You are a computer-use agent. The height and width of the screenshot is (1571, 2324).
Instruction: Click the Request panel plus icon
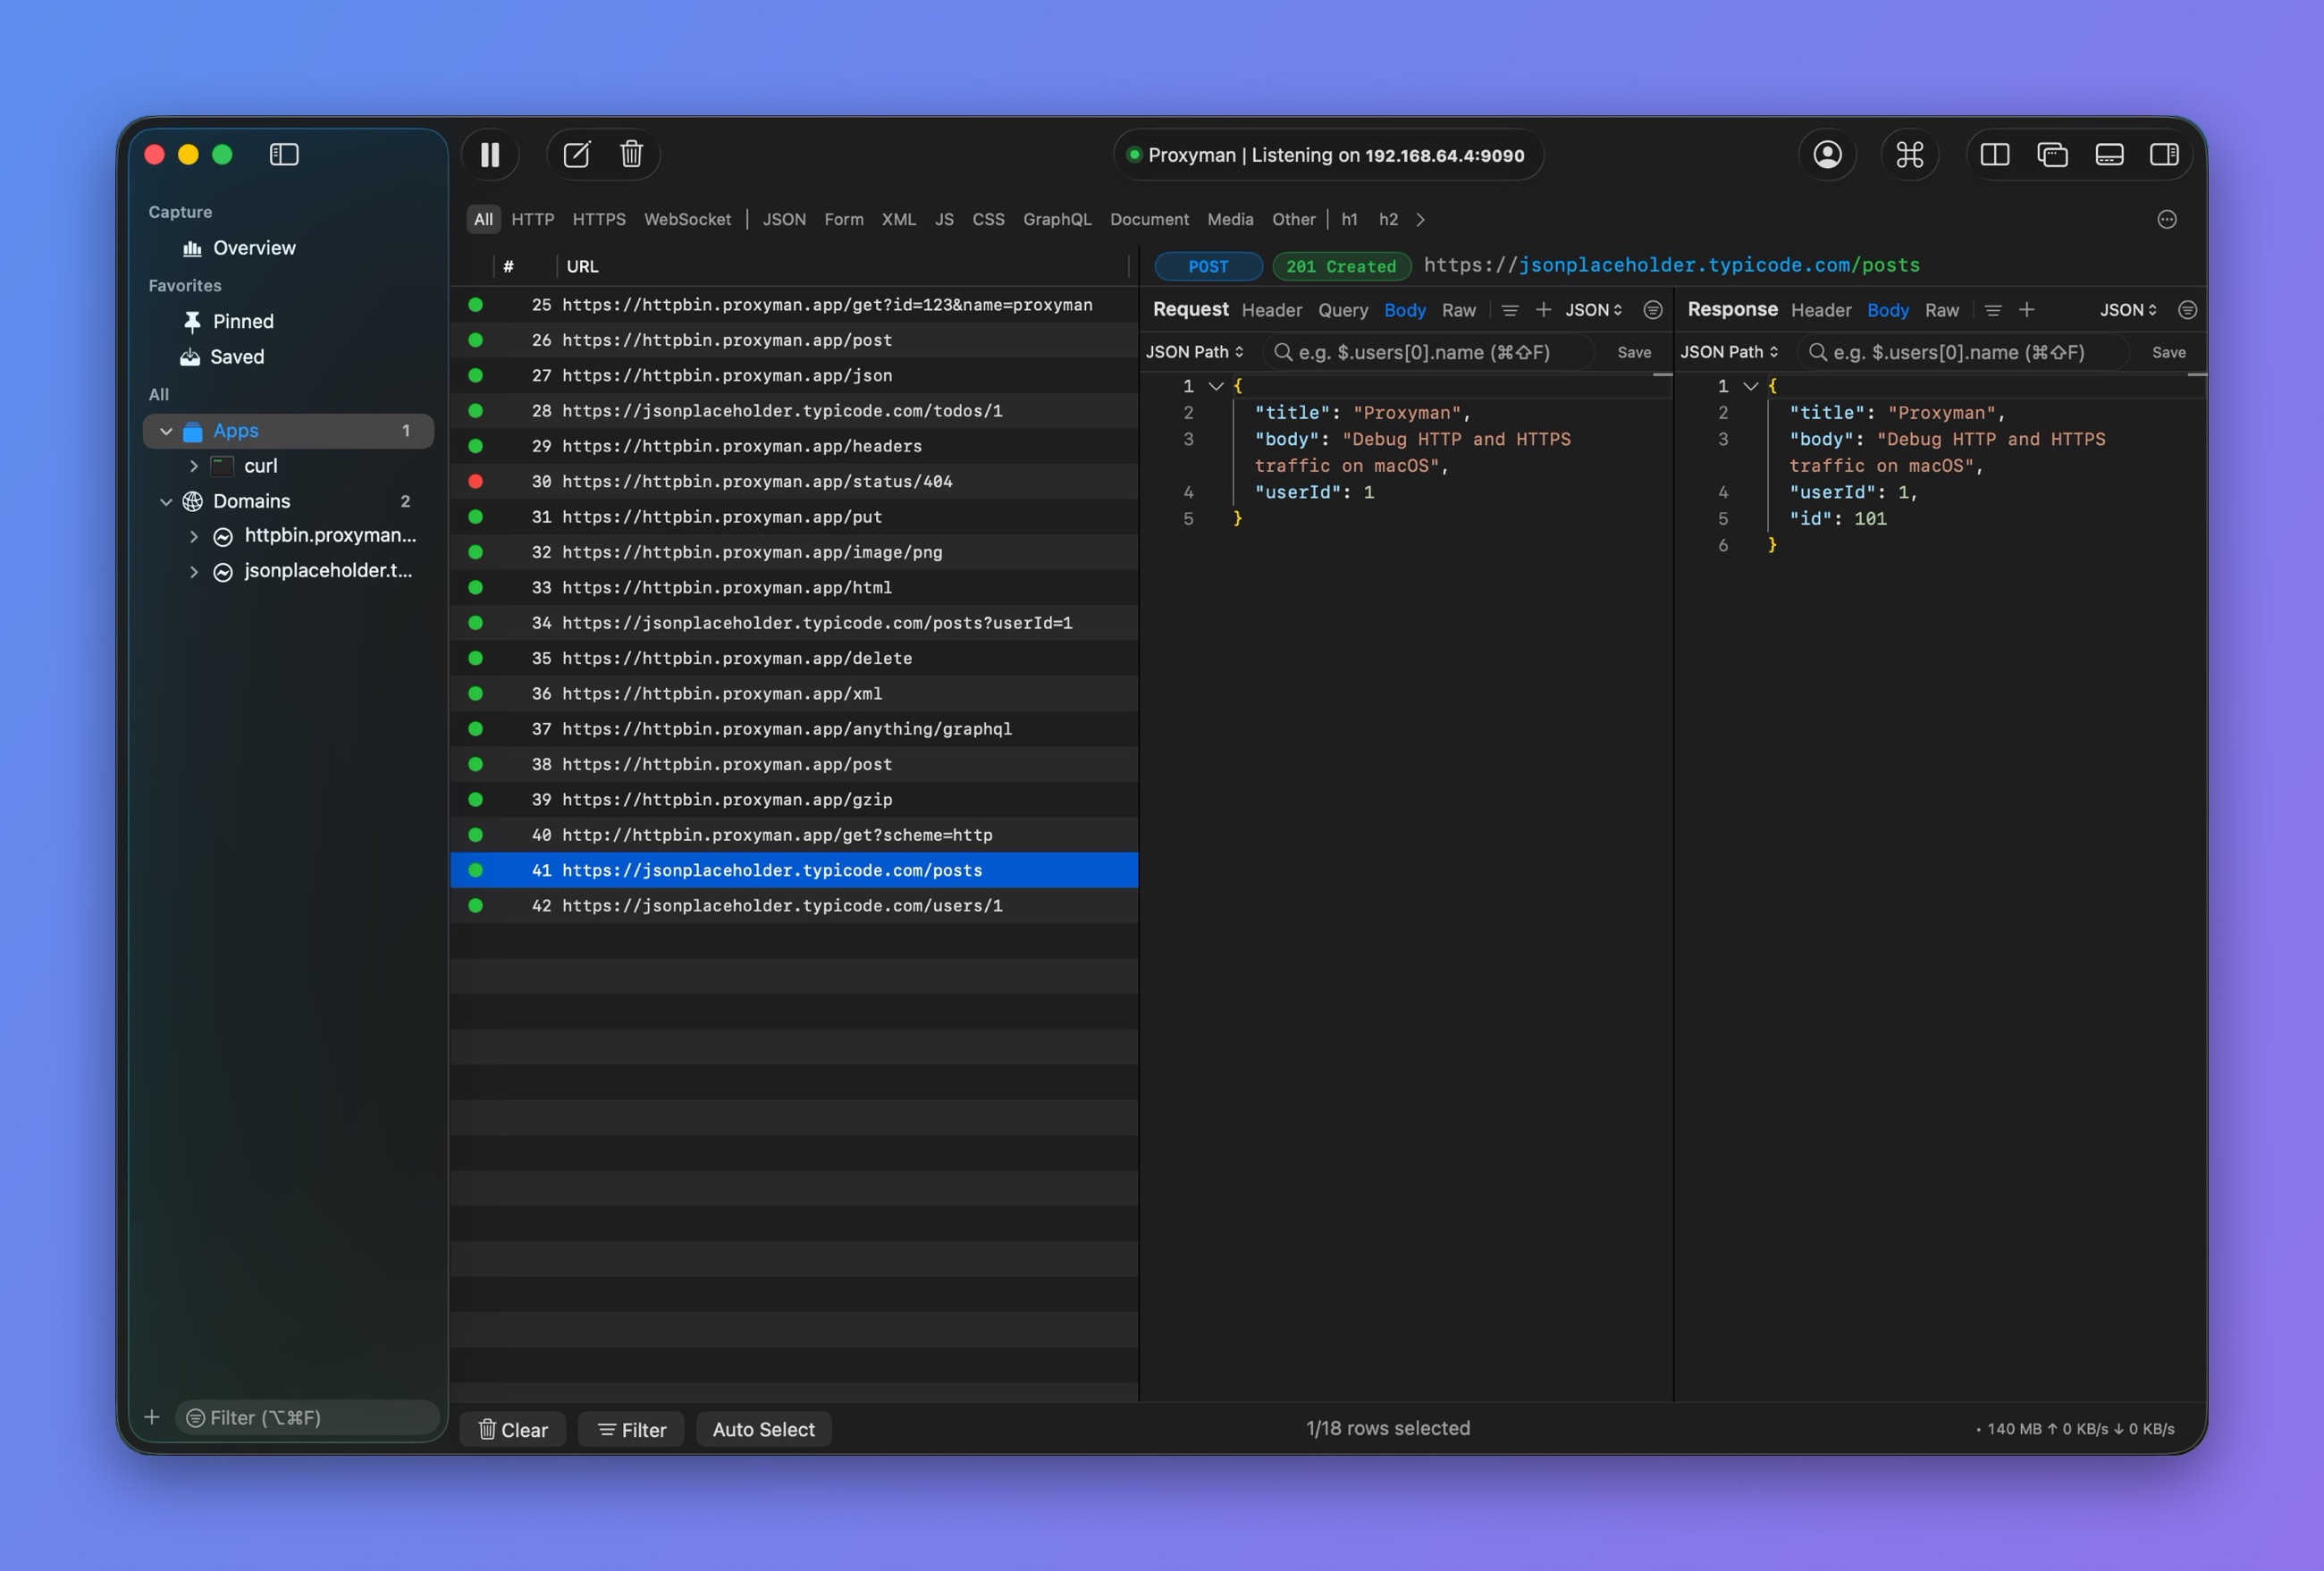(1543, 310)
